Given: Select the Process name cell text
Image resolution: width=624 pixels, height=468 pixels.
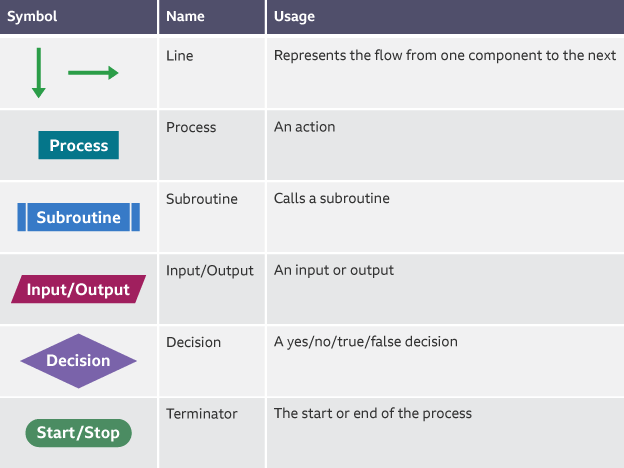Looking at the screenshot, I should click(191, 128).
